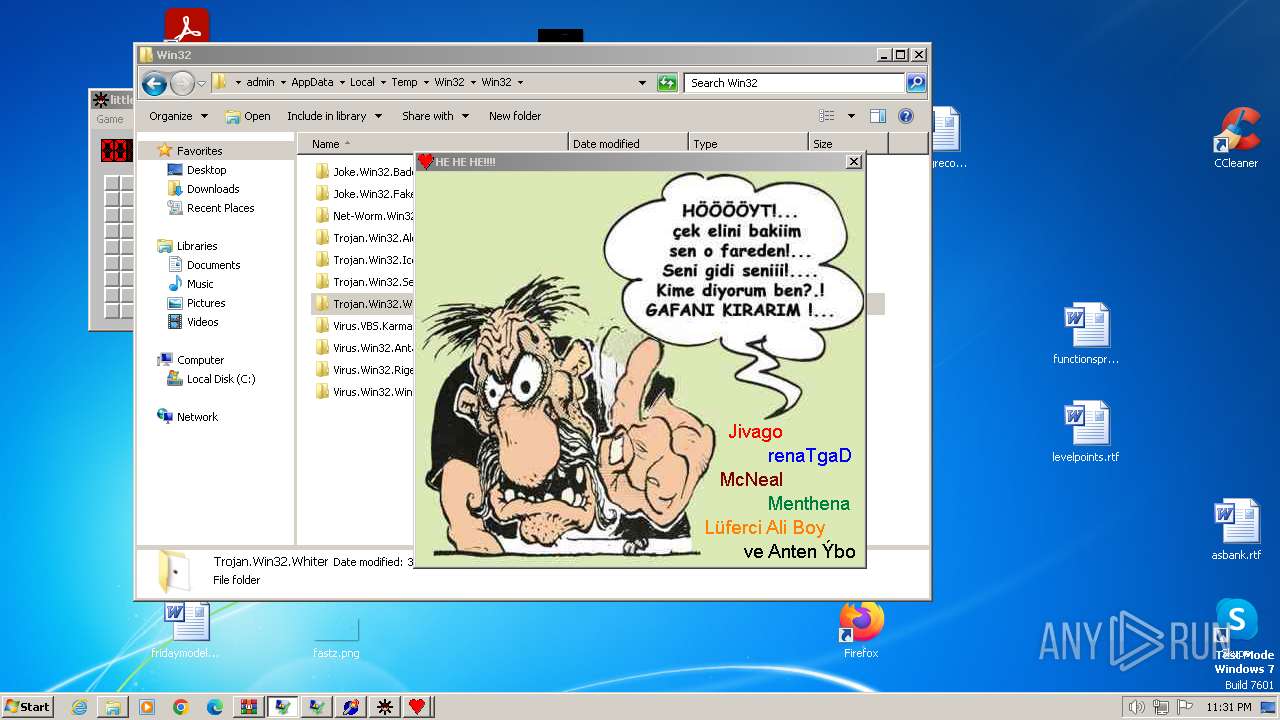Screen dimensions: 1280x720
Task: Sort the list by the Size column
Action: (847, 144)
